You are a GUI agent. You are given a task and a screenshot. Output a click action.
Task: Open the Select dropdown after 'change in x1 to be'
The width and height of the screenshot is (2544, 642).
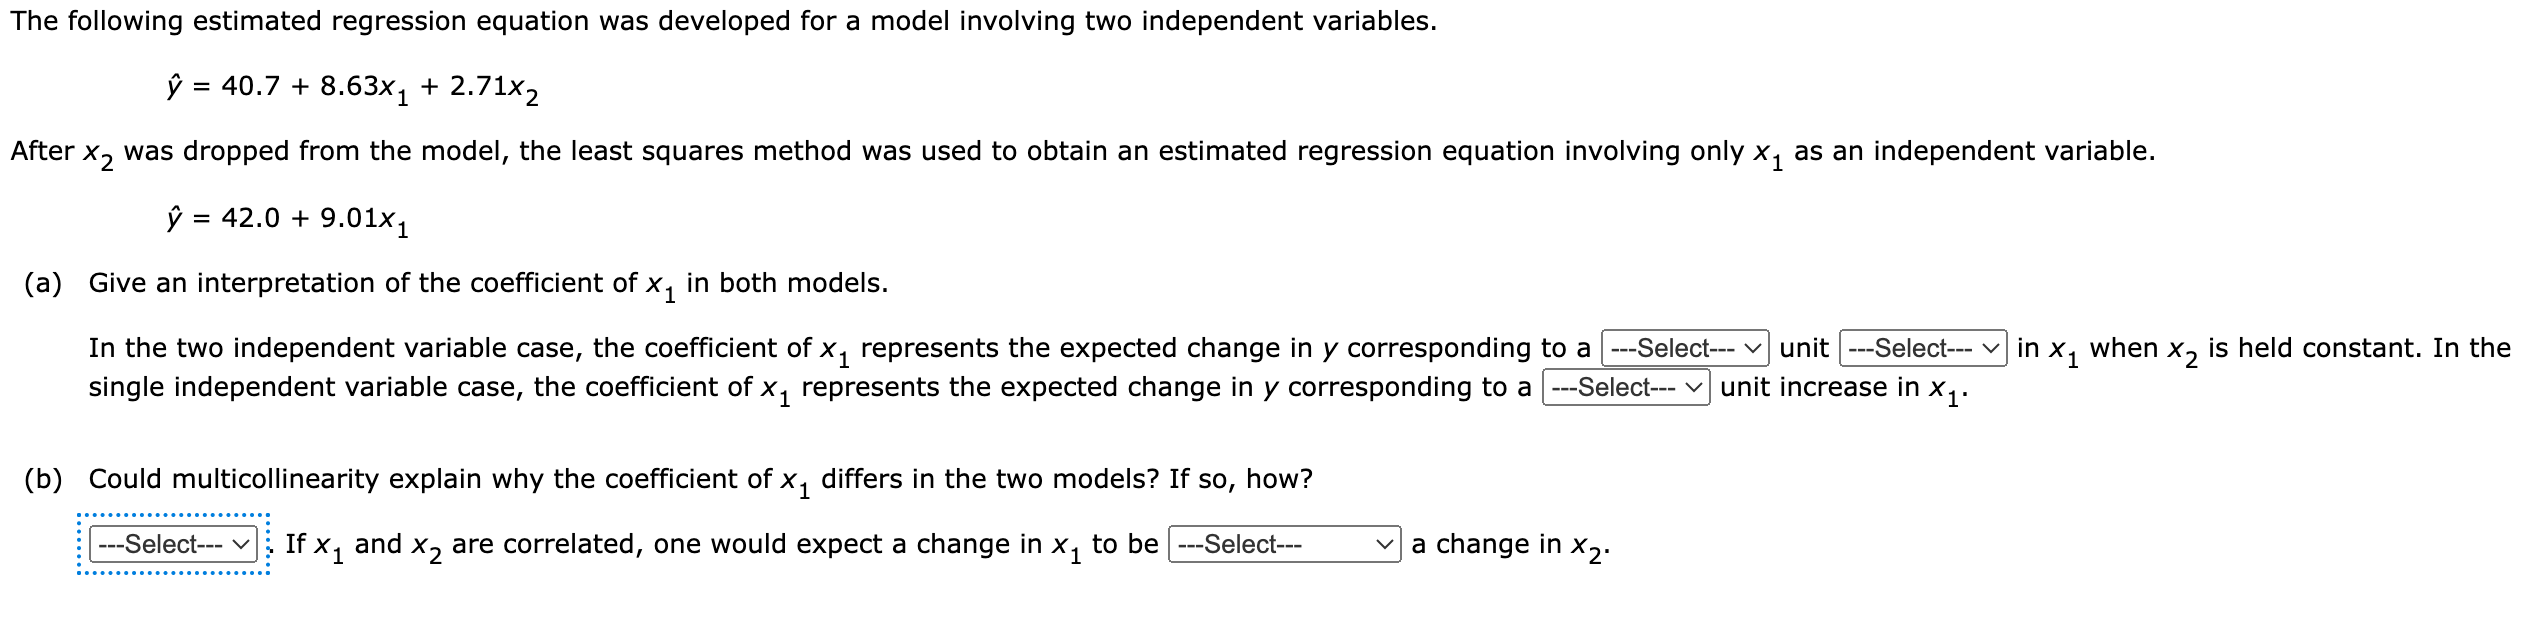click(1285, 543)
